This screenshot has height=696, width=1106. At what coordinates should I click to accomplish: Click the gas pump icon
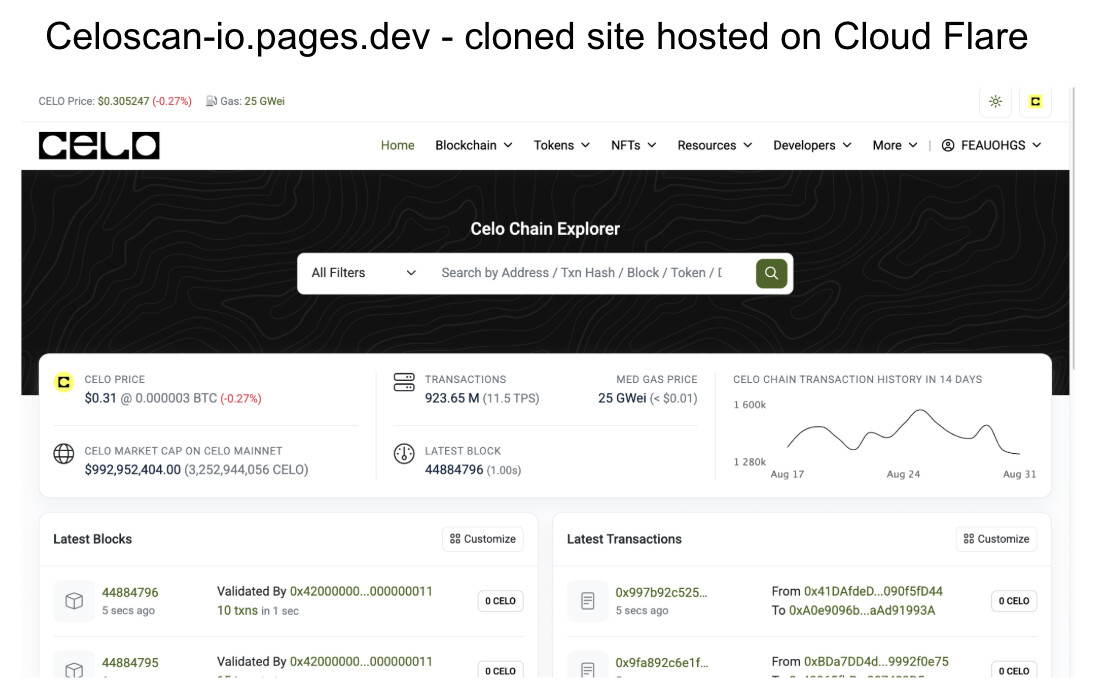coord(211,101)
